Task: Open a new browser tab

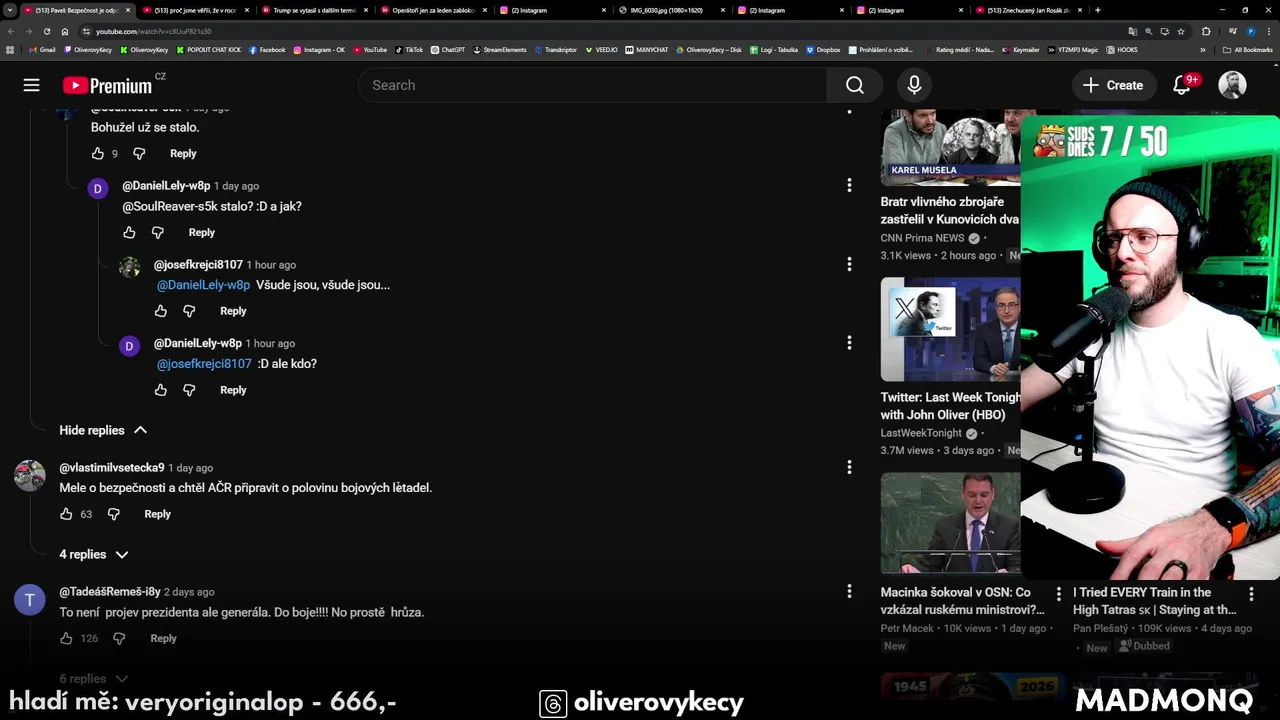Action: click(1098, 10)
